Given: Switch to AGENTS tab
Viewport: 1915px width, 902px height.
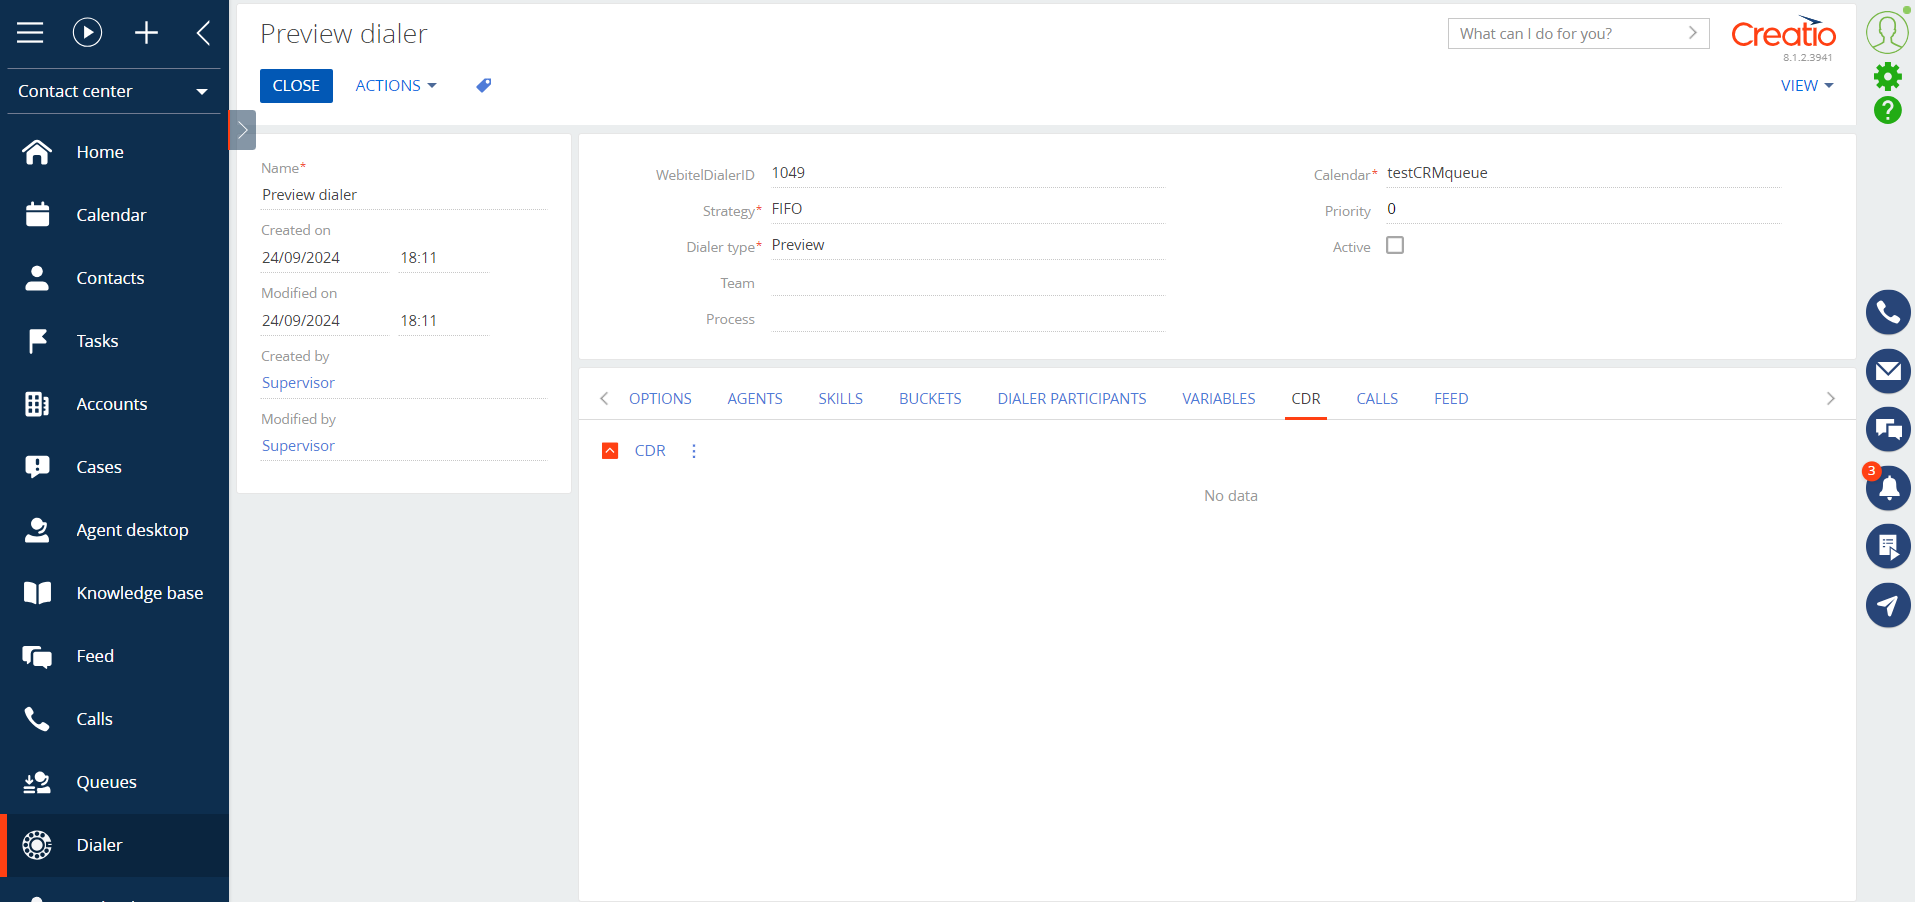Looking at the screenshot, I should (x=755, y=399).
